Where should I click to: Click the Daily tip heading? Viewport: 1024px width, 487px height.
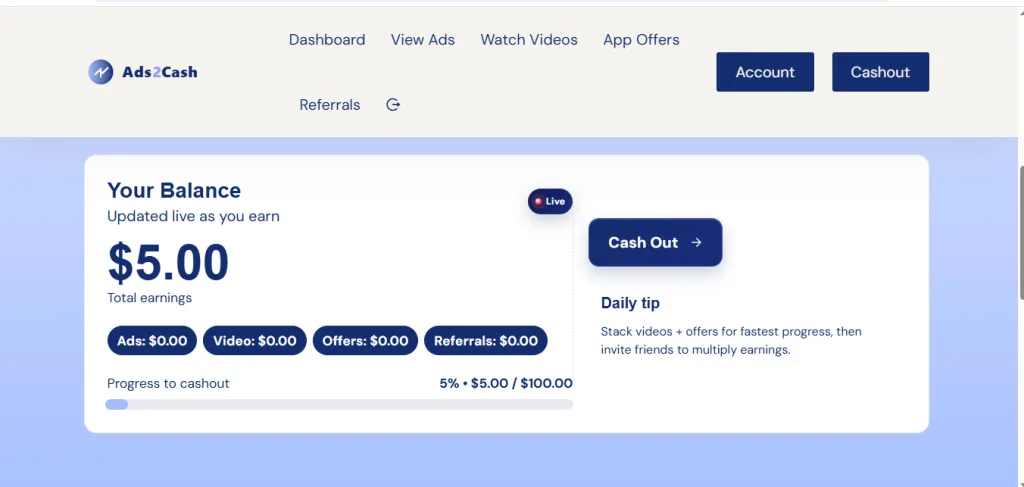point(630,303)
